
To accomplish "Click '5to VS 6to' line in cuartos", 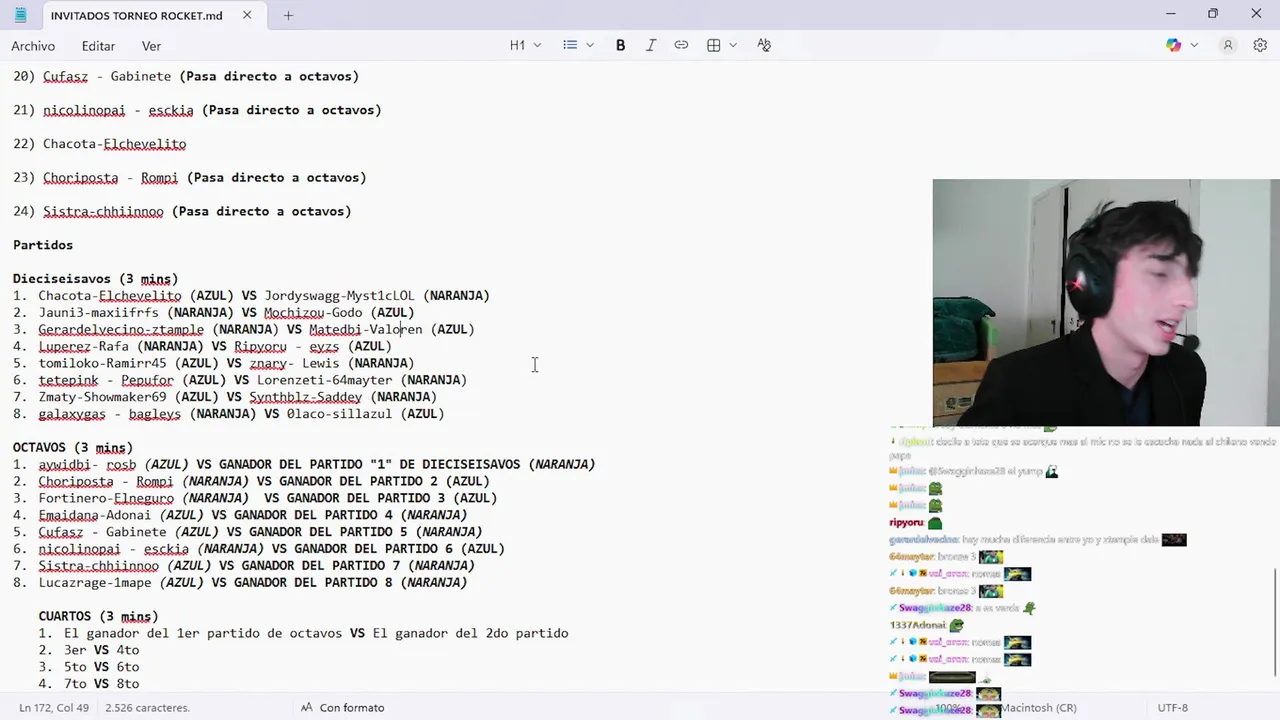I will click(101, 667).
